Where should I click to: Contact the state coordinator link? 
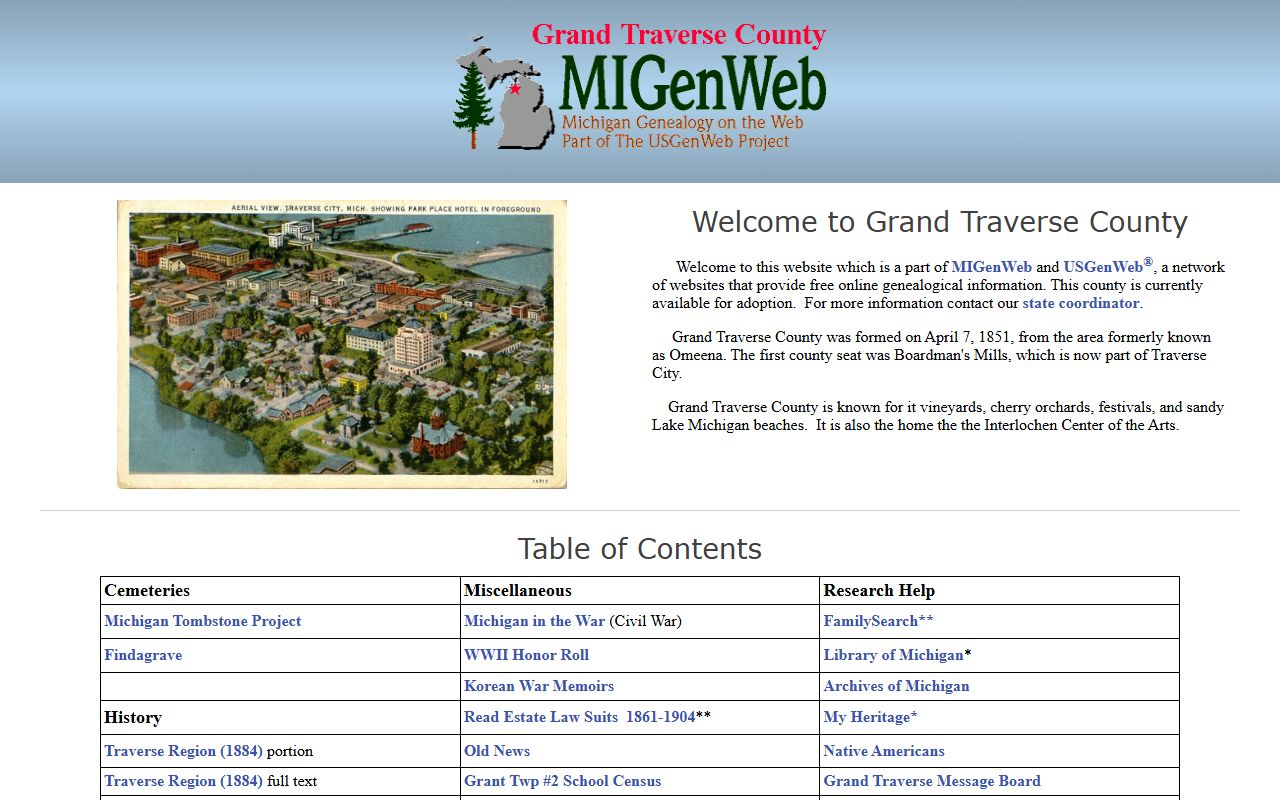(1080, 303)
